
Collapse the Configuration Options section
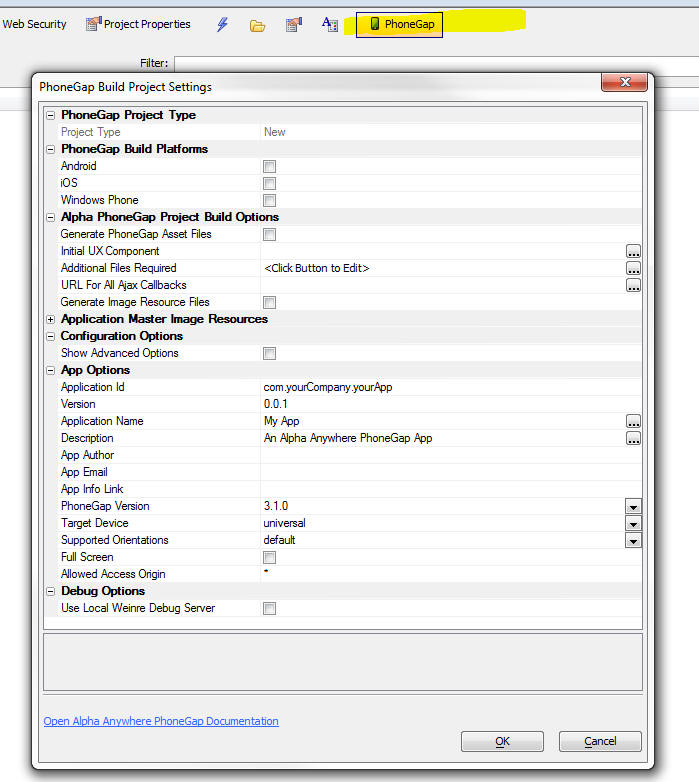(50, 336)
